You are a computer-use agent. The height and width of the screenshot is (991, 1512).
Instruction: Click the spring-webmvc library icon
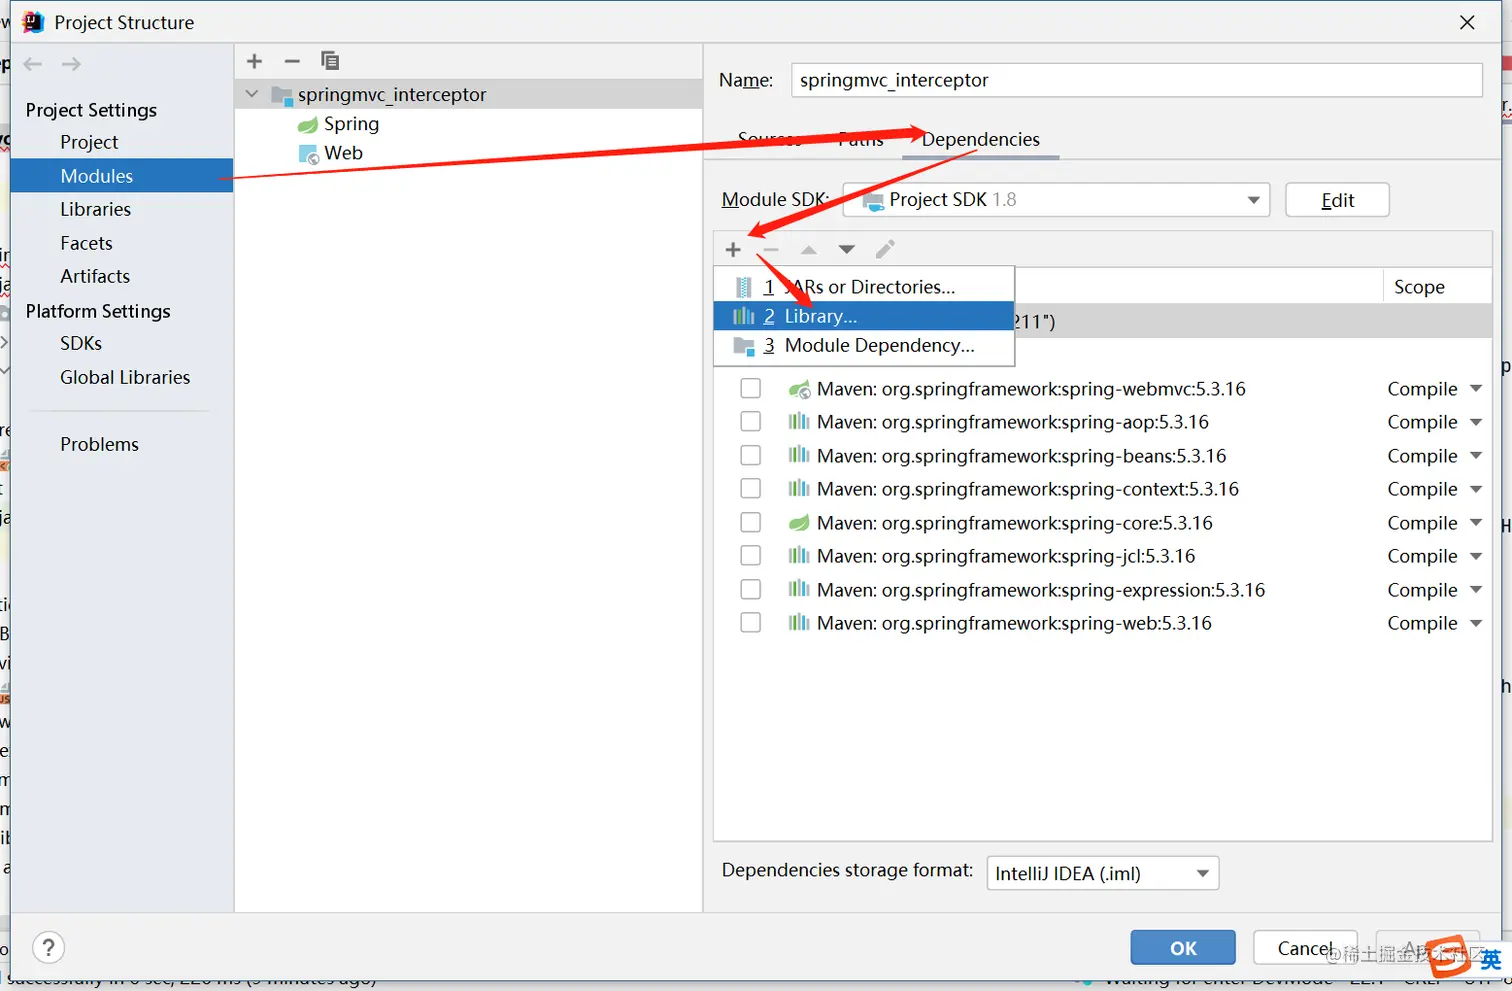click(799, 389)
